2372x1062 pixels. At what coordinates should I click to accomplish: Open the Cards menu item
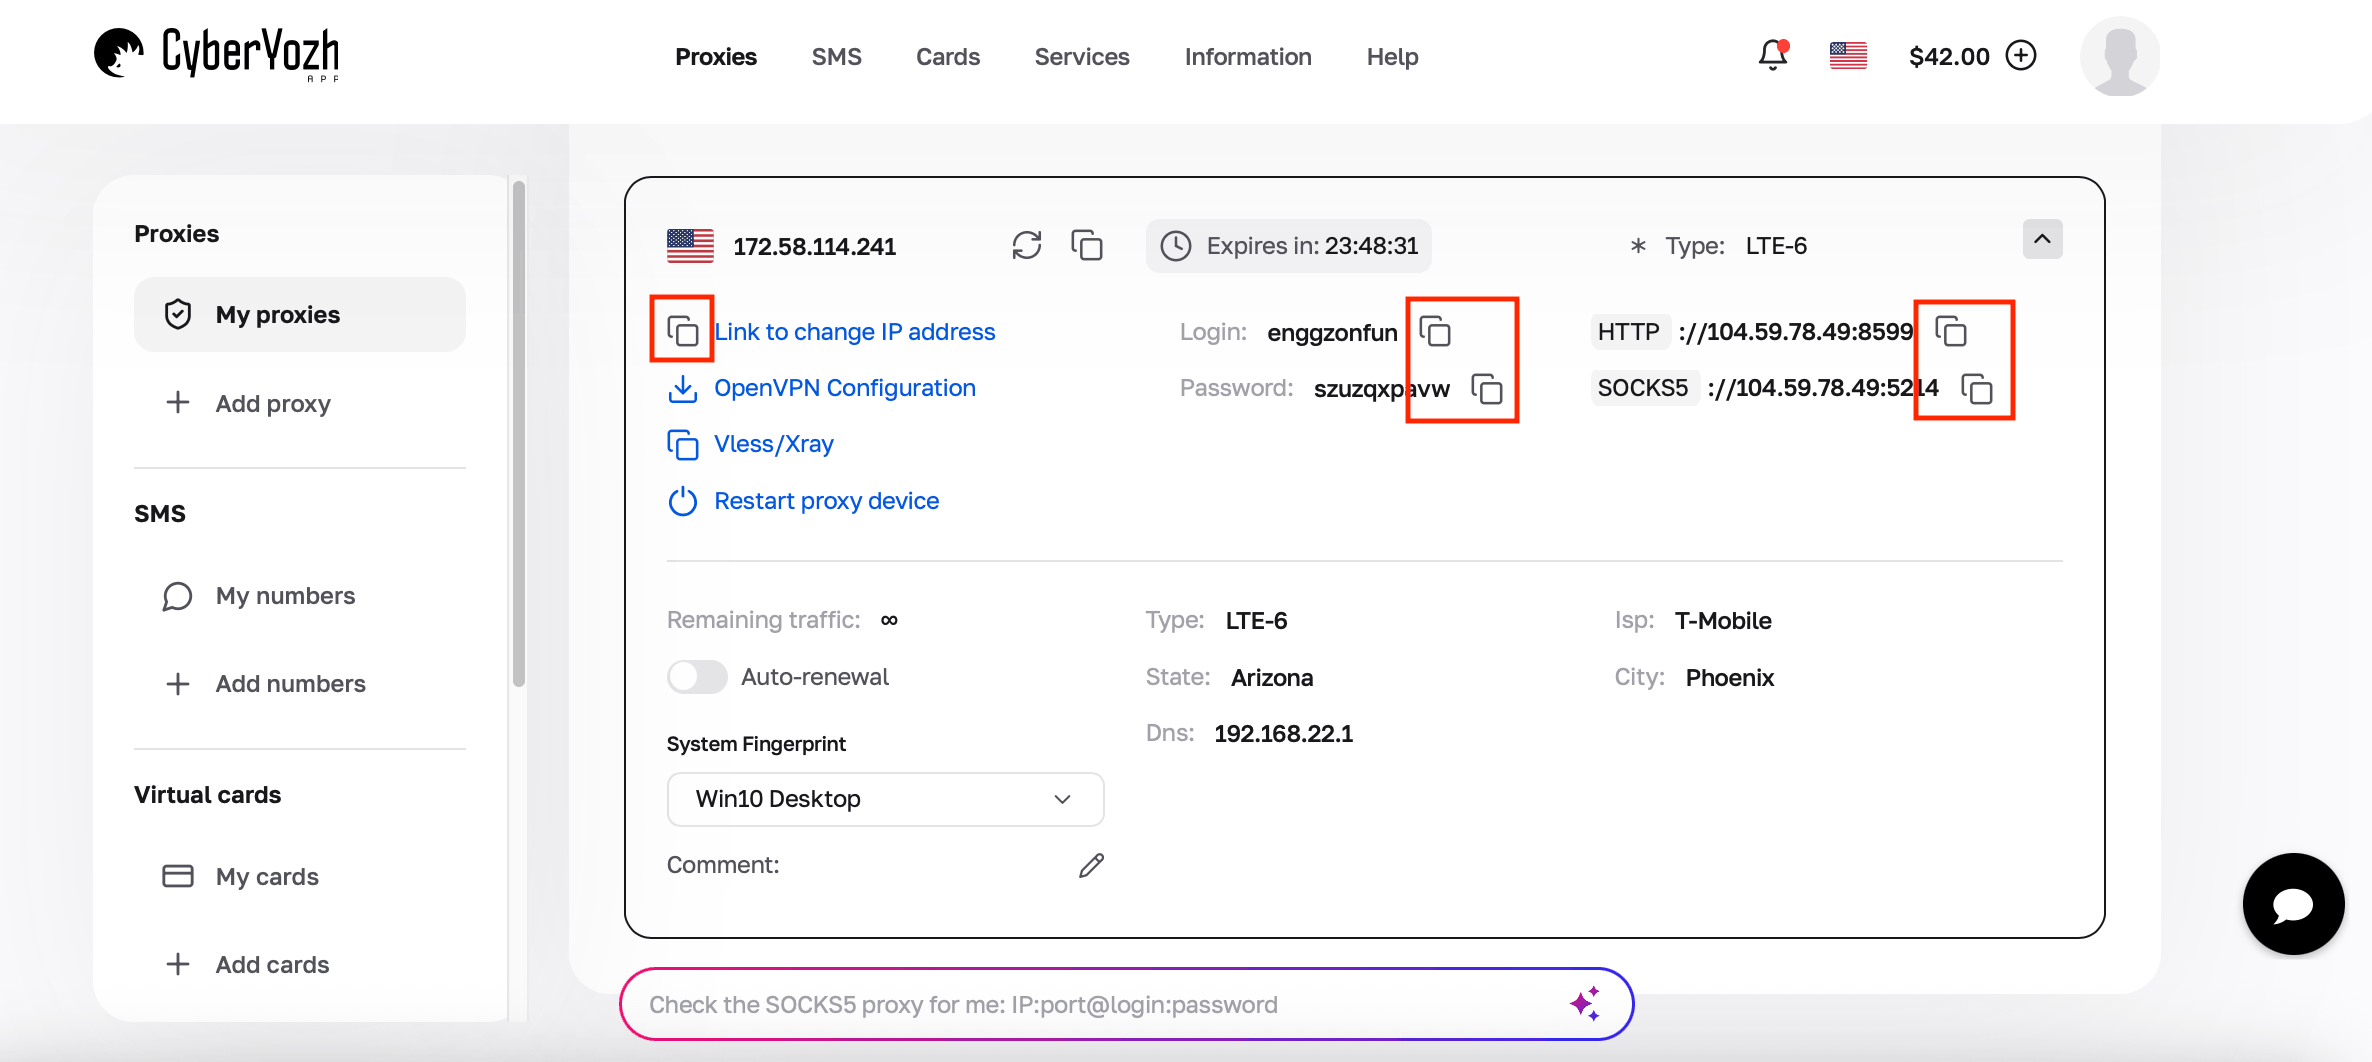click(947, 57)
